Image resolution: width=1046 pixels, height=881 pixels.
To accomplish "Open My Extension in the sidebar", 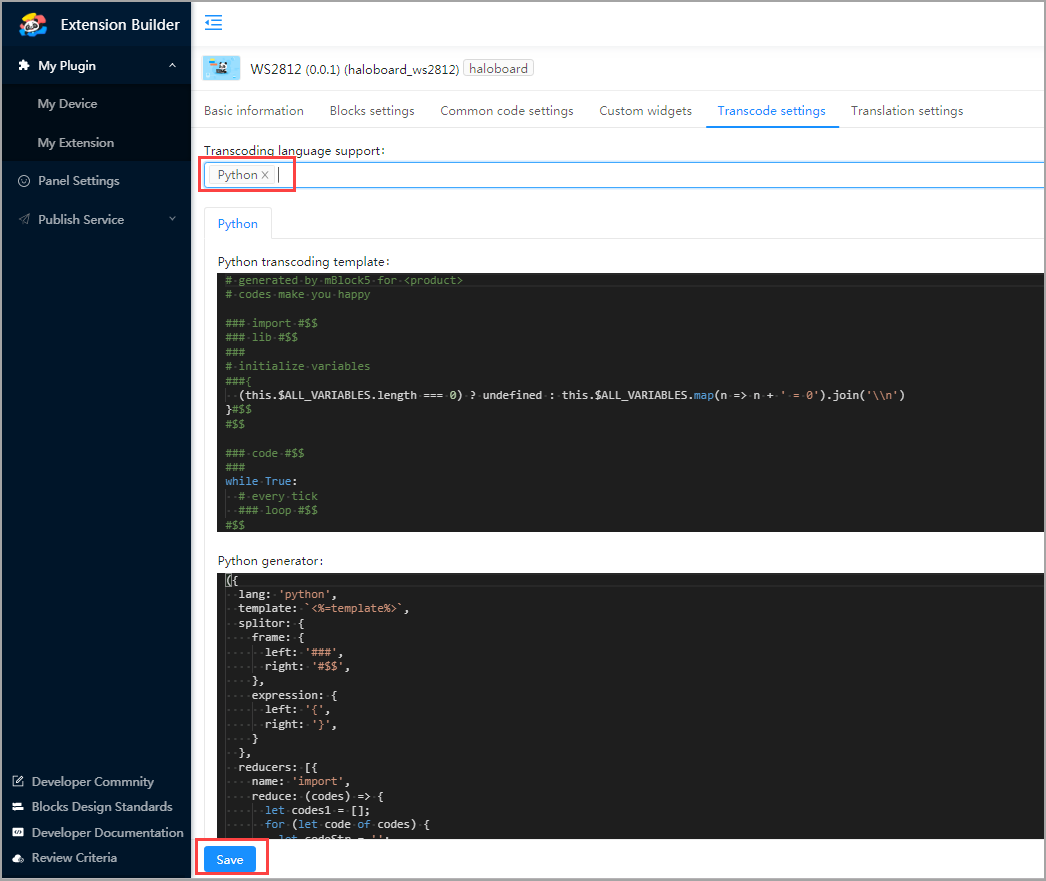I will point(75,143).
